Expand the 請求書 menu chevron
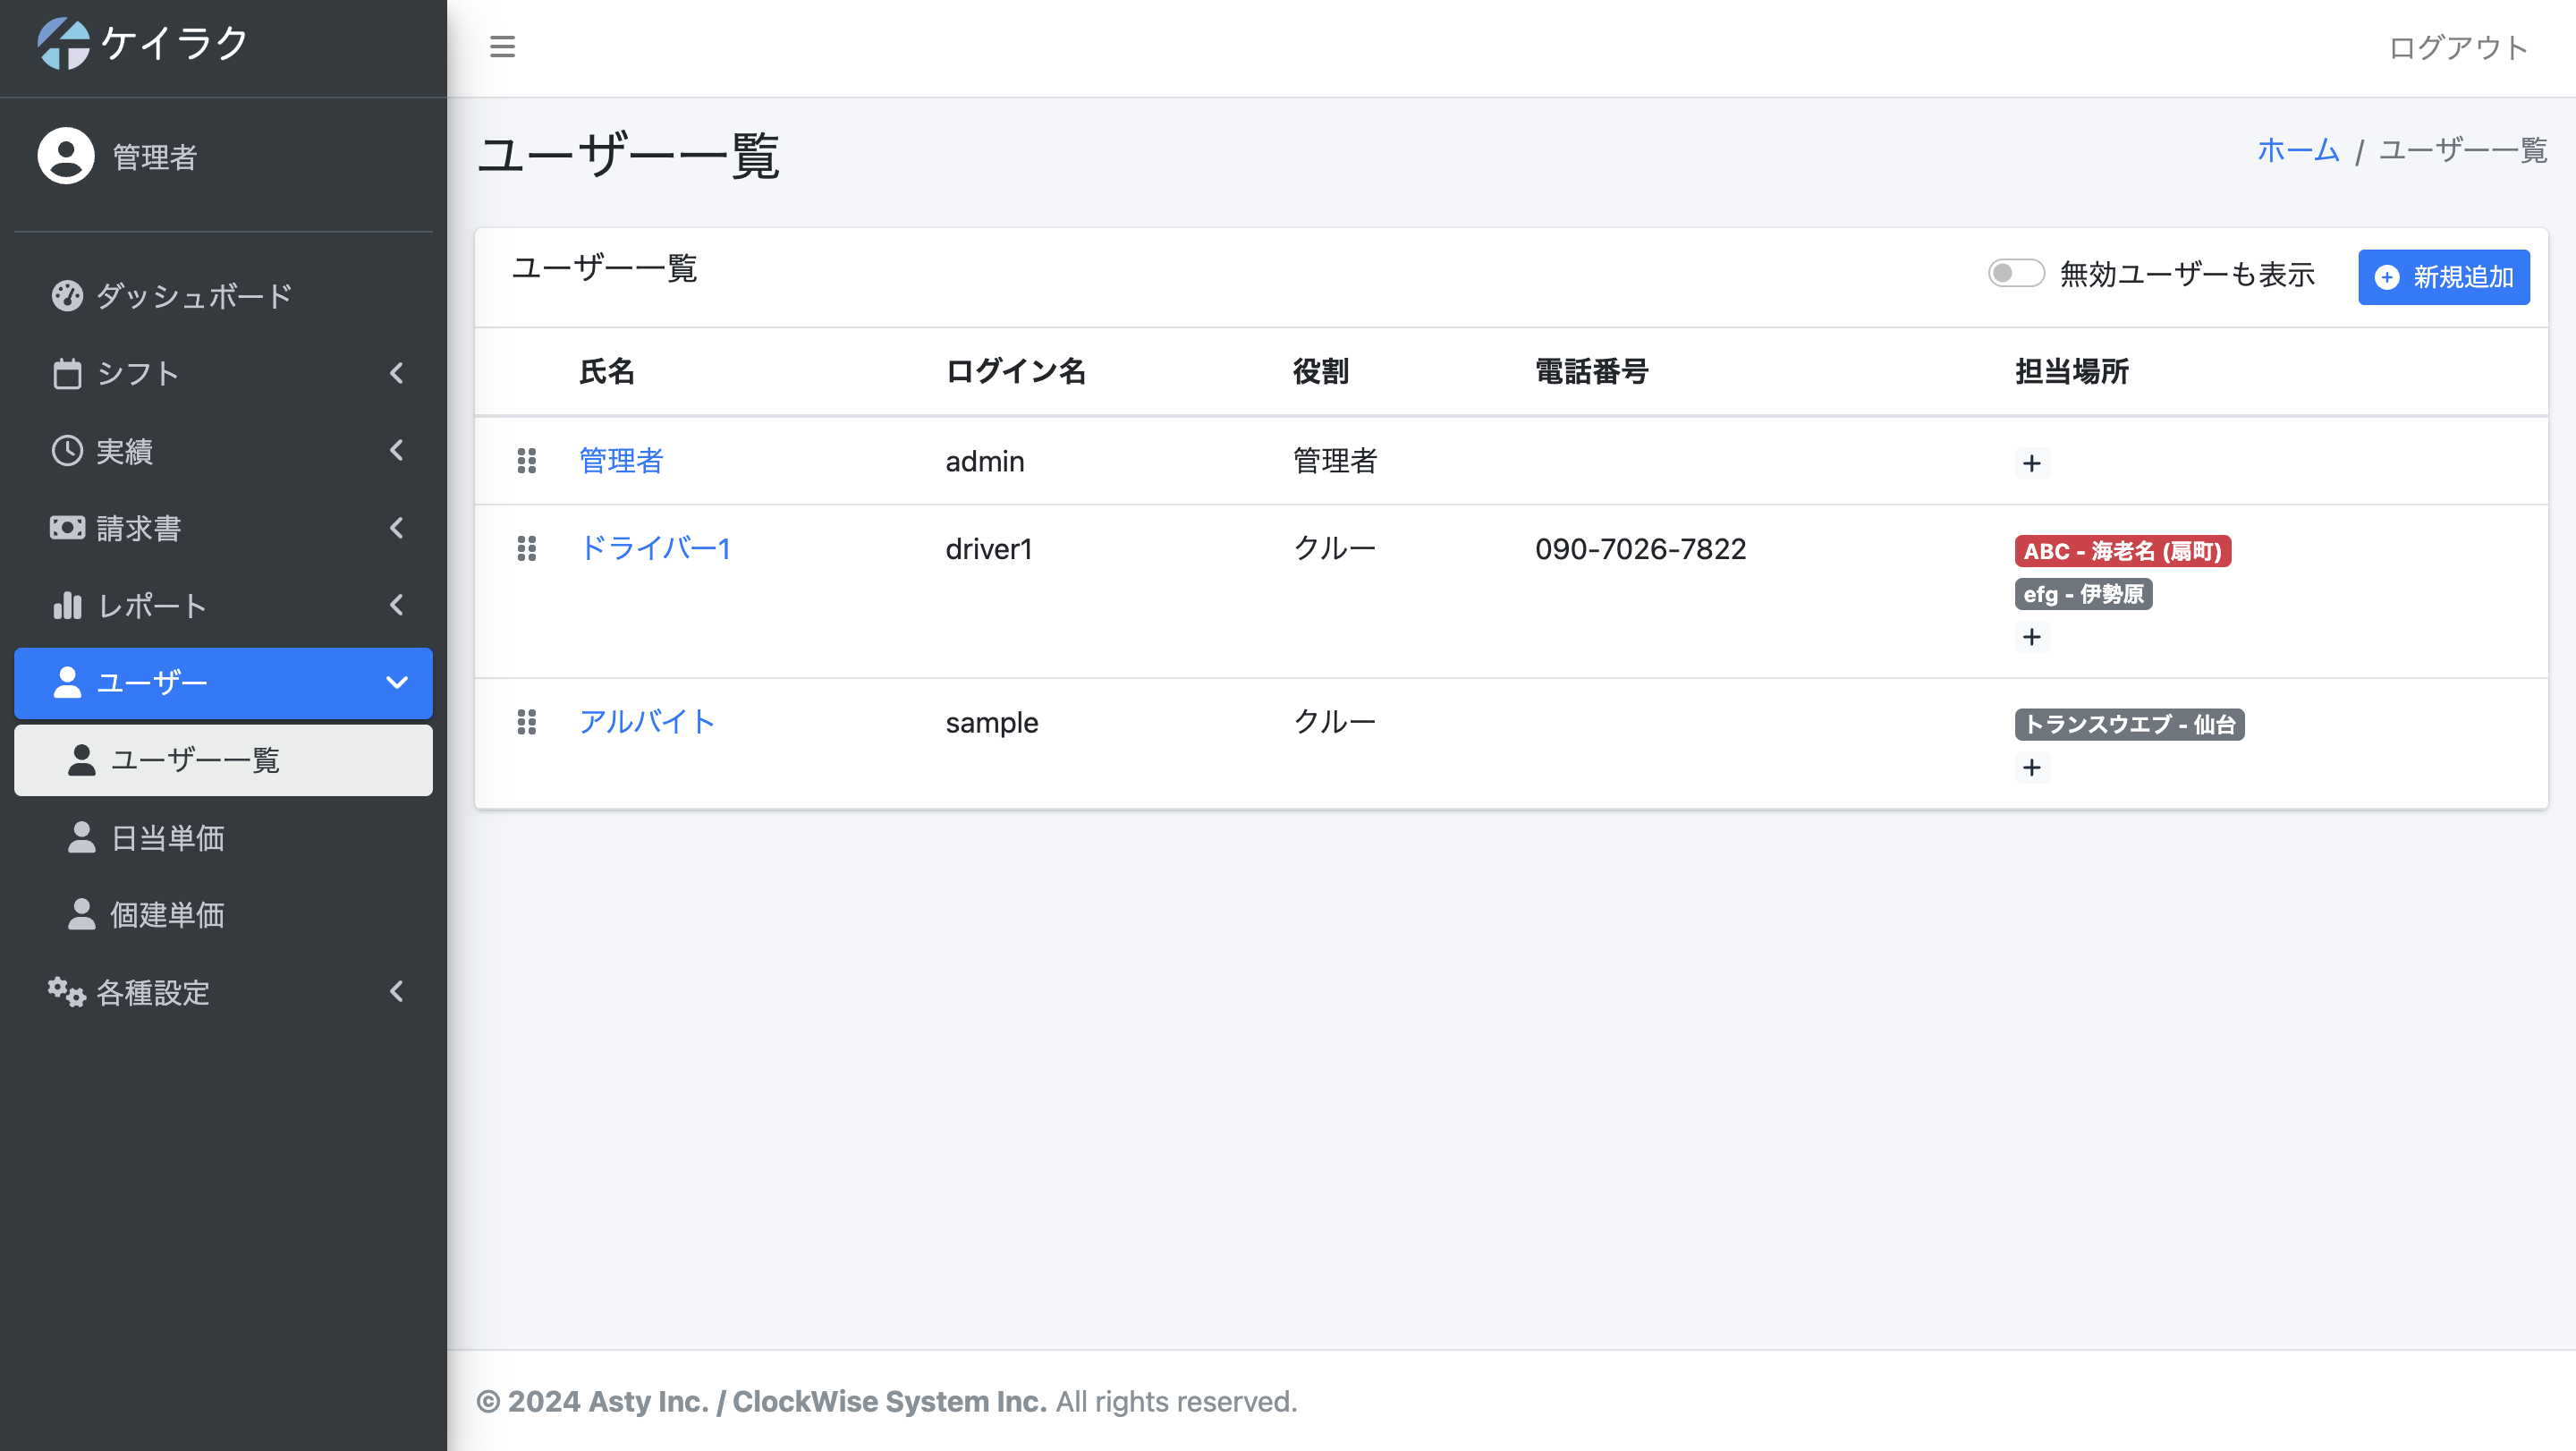The width and height of the screenshot is (2576, 1451). coord(397,528)
